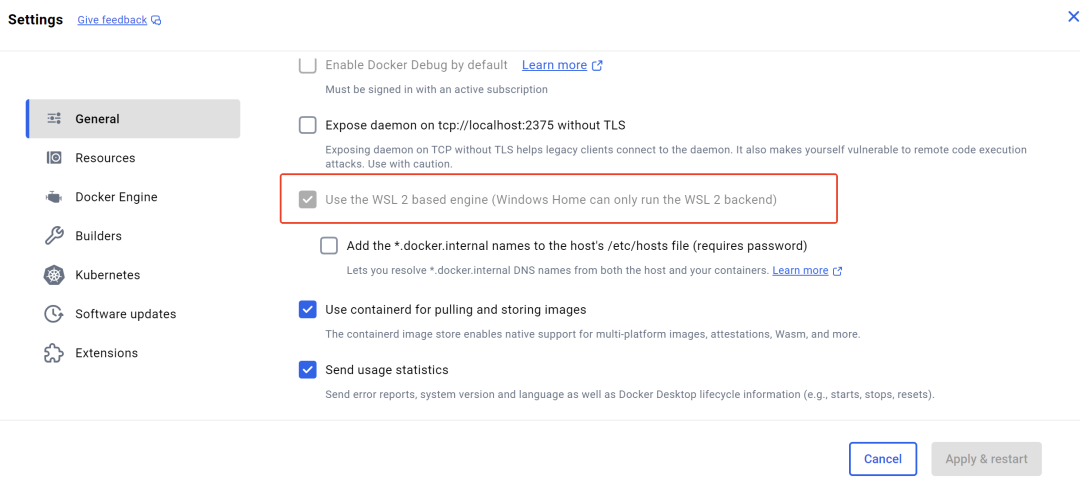Click the Kubernetes helm wheel icon
The width and height of the screenshot is (1080, 488).
54,275
